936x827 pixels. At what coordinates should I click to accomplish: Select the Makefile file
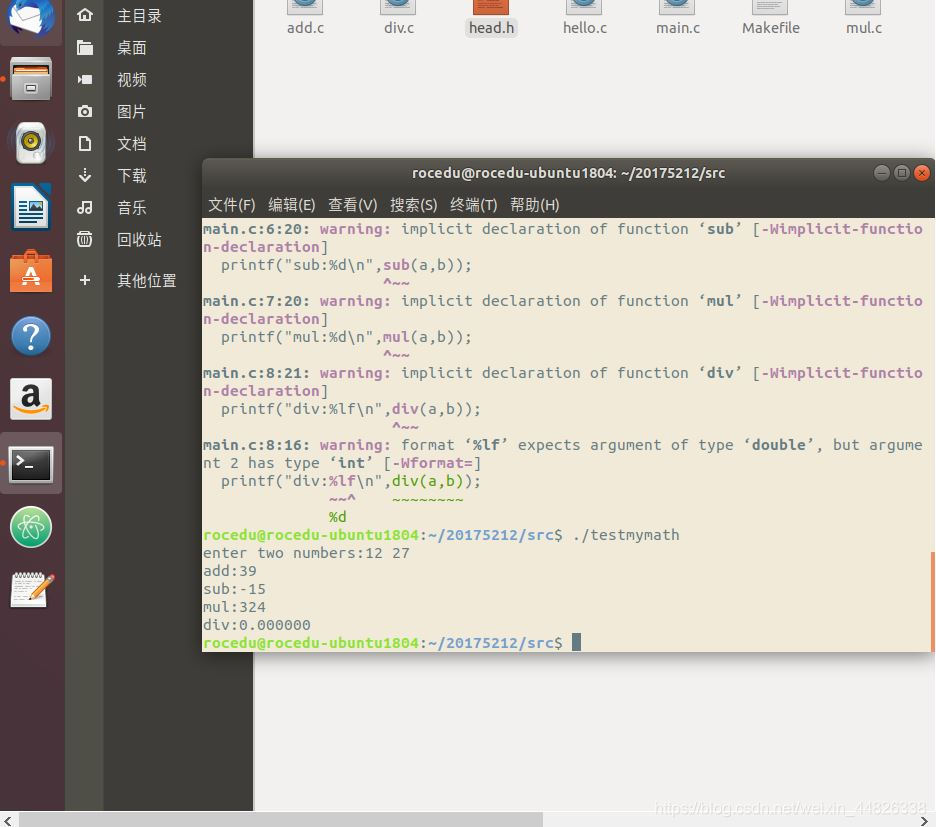click(771, 18)
